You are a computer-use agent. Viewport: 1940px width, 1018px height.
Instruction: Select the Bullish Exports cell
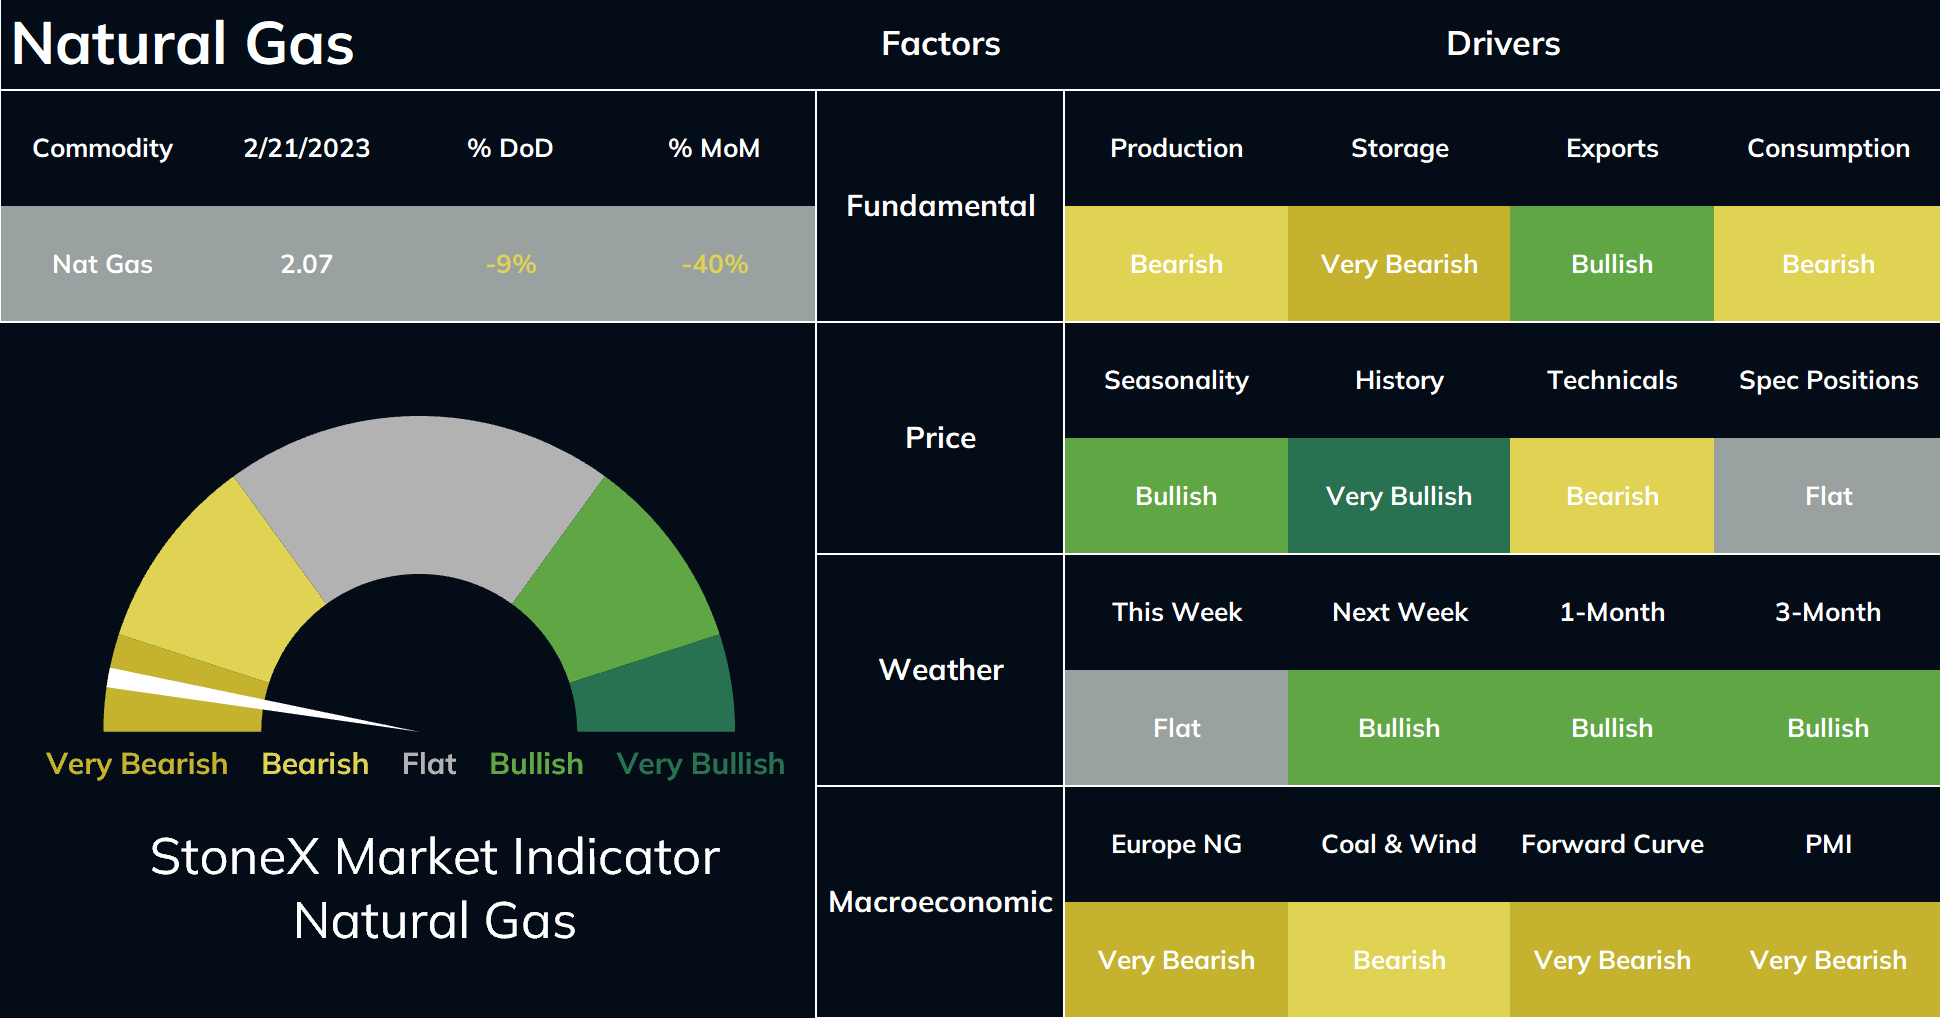click(1612, 264)
